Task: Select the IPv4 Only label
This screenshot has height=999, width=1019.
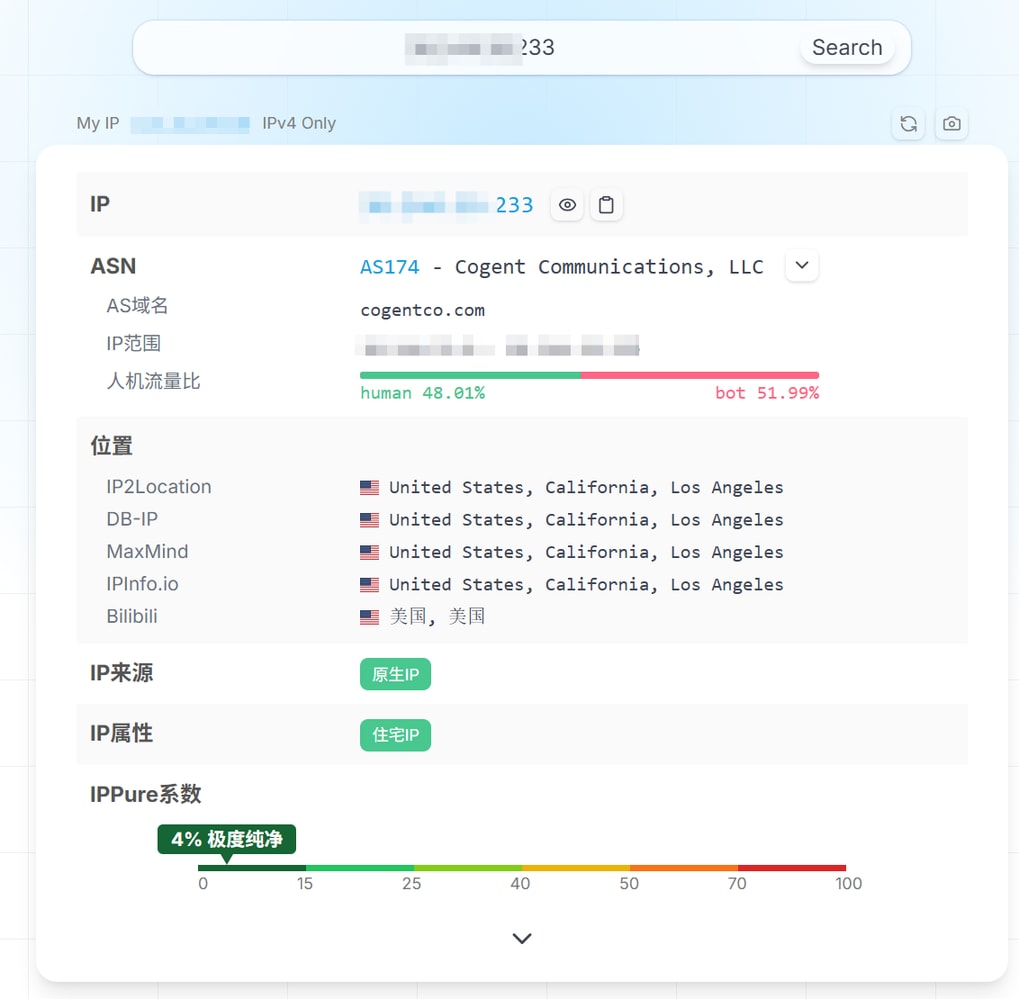Action: click(x=297, y=124)
